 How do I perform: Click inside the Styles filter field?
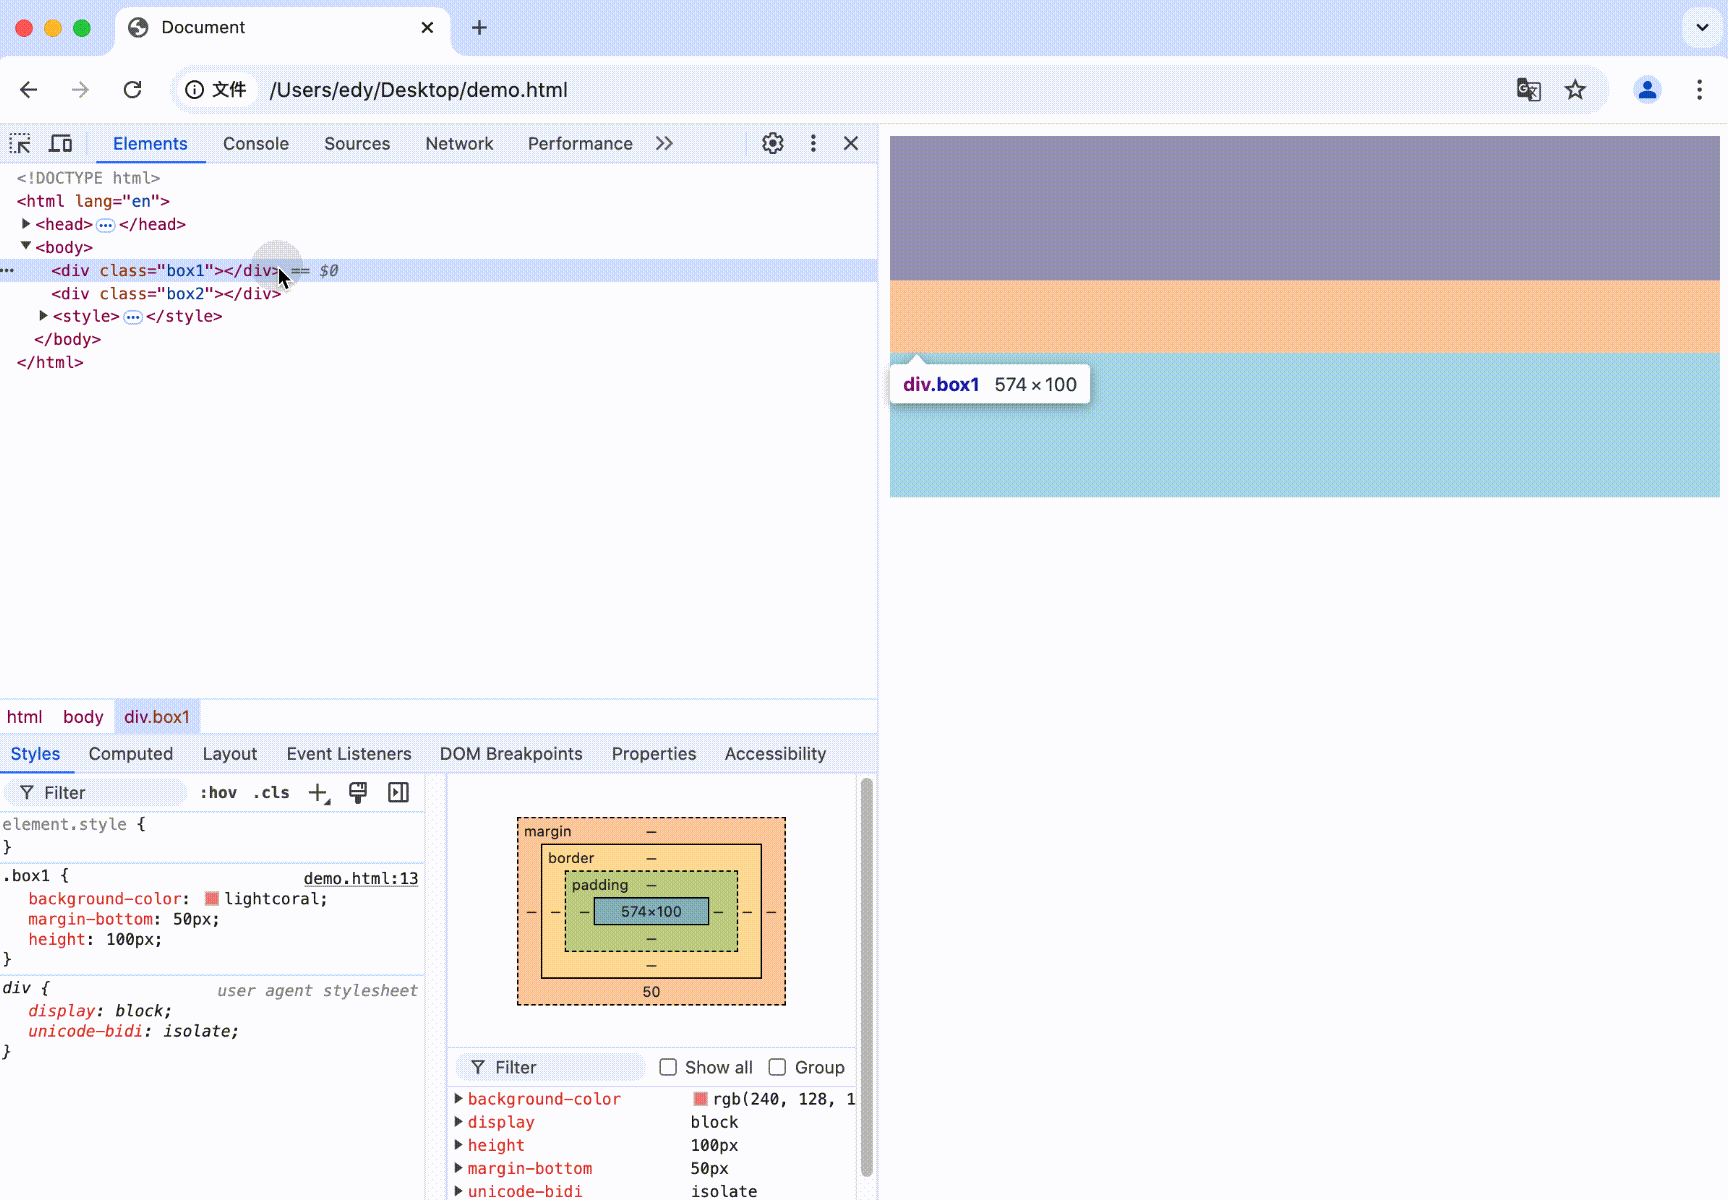click(x=100, y=792)
